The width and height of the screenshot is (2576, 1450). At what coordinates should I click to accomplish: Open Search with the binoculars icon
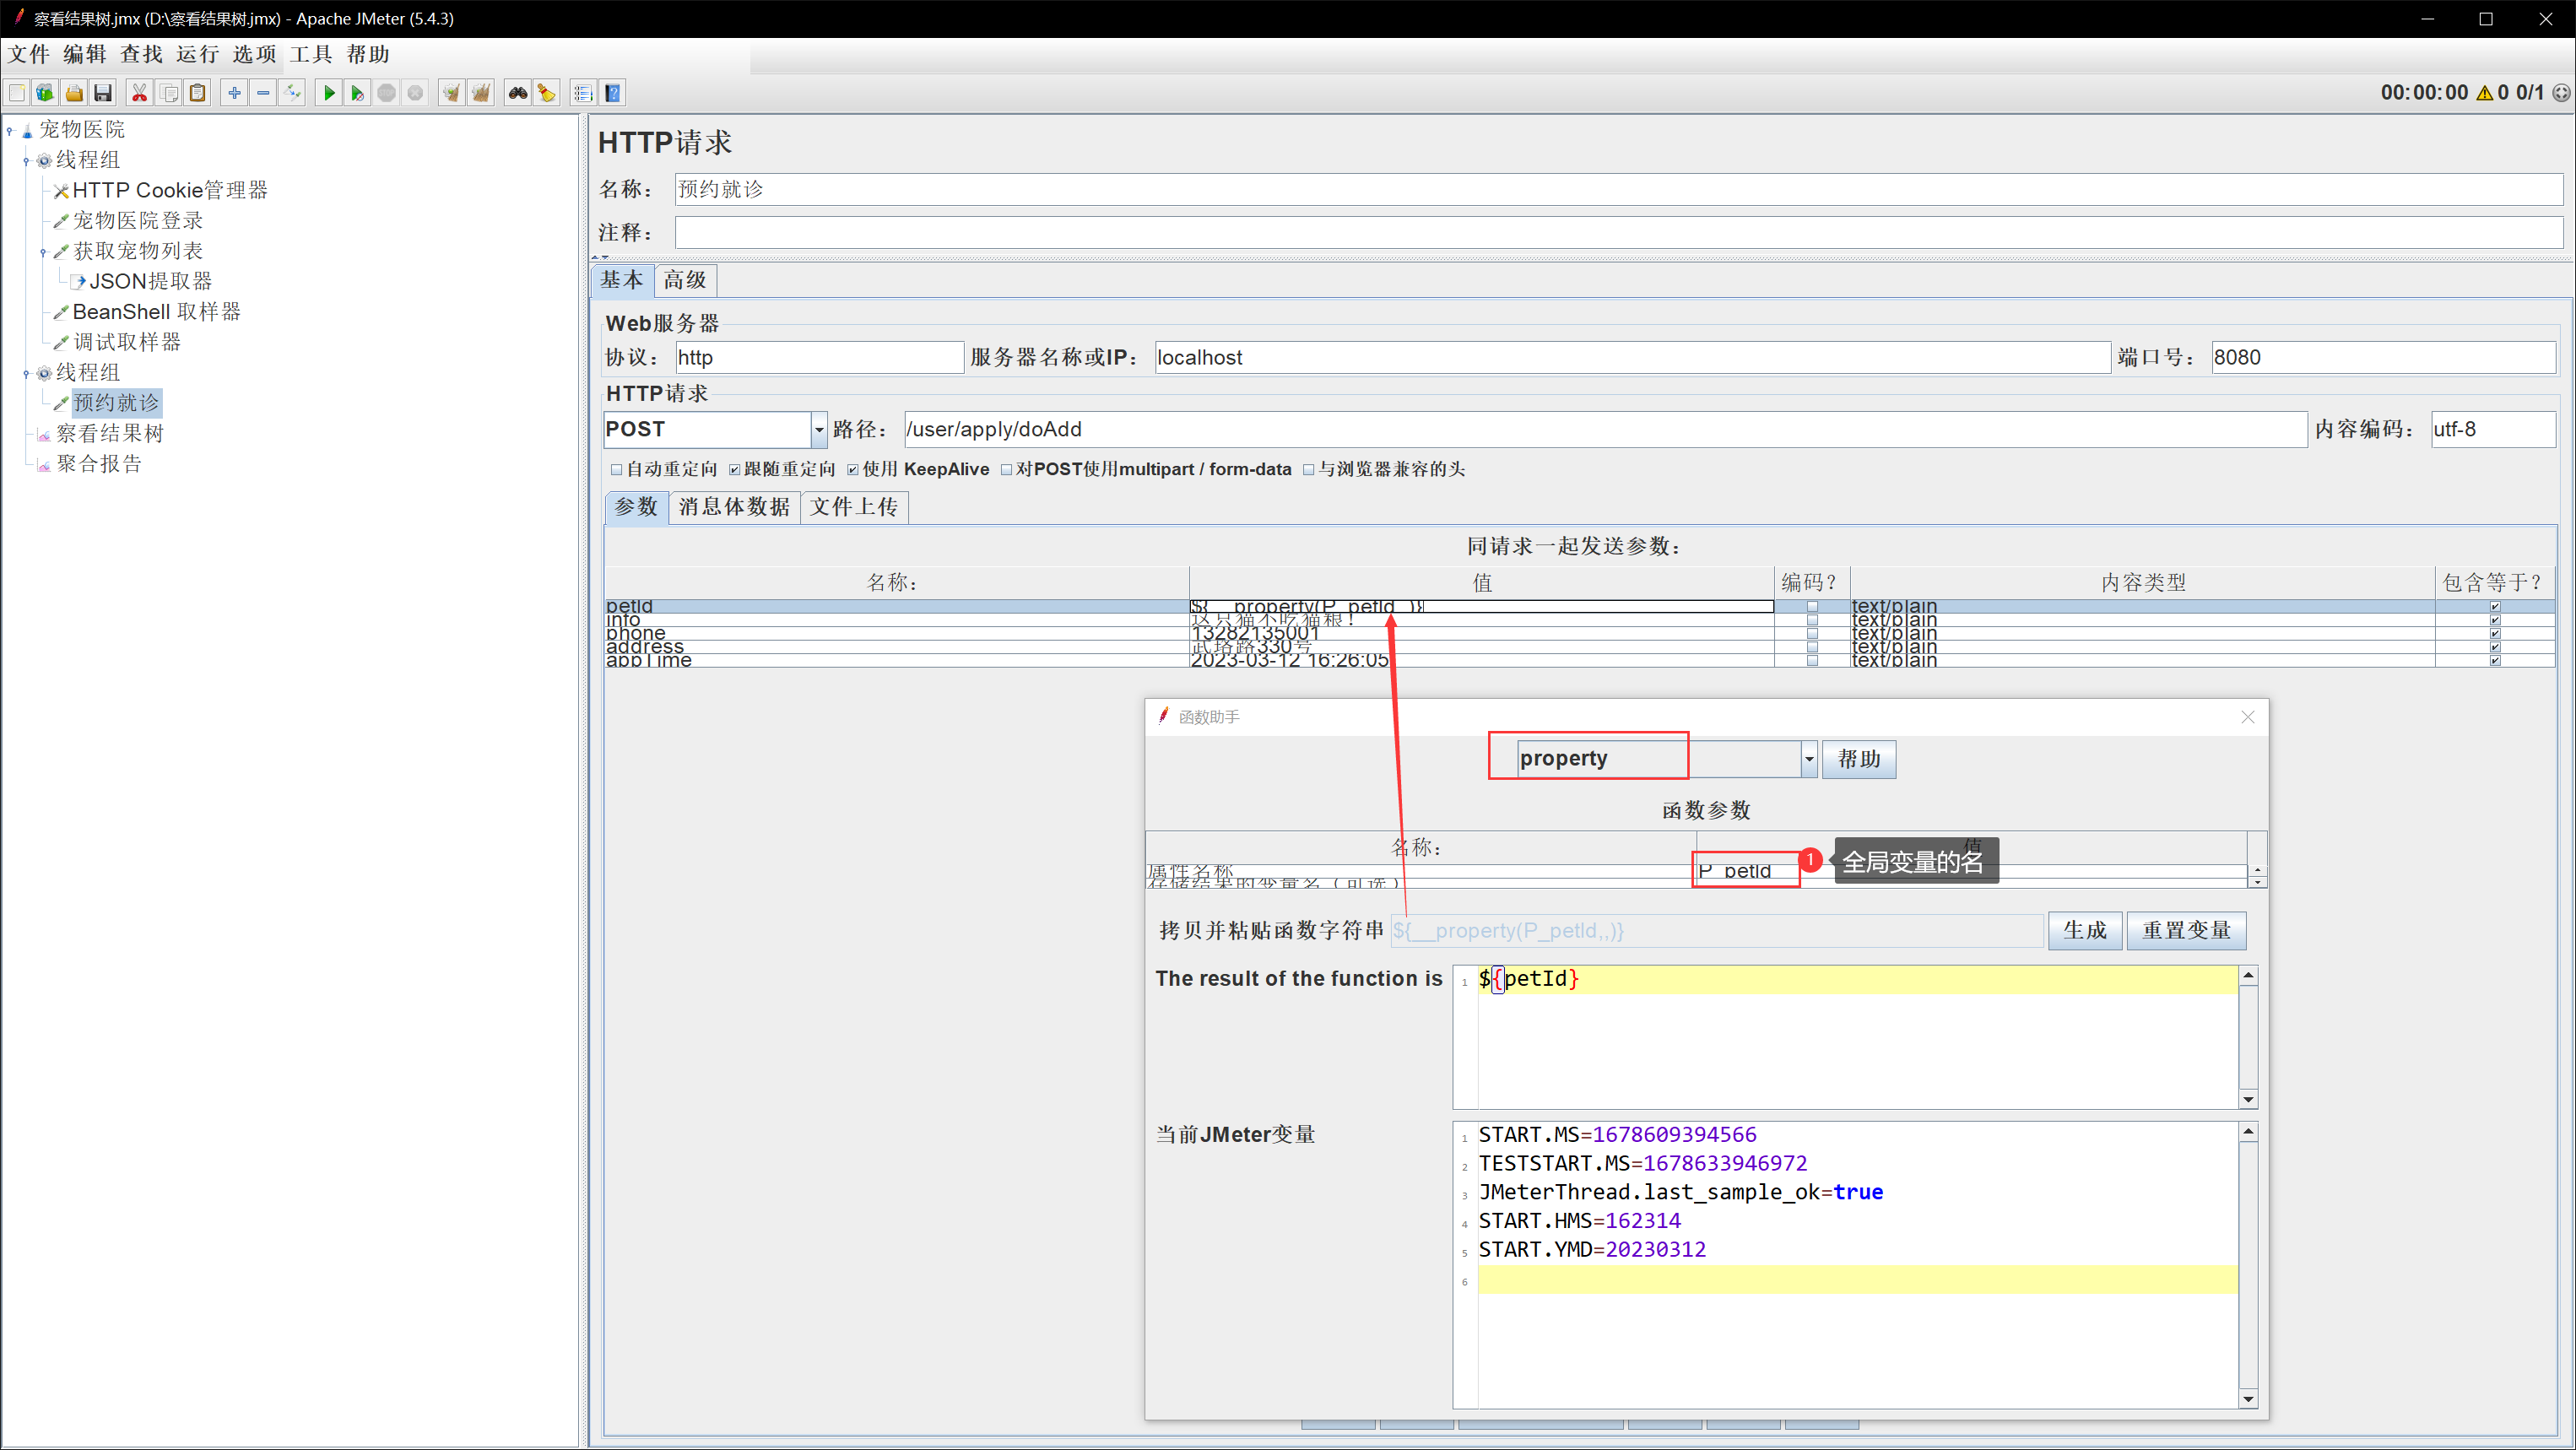pyautogui.click(x=517, y=93)
